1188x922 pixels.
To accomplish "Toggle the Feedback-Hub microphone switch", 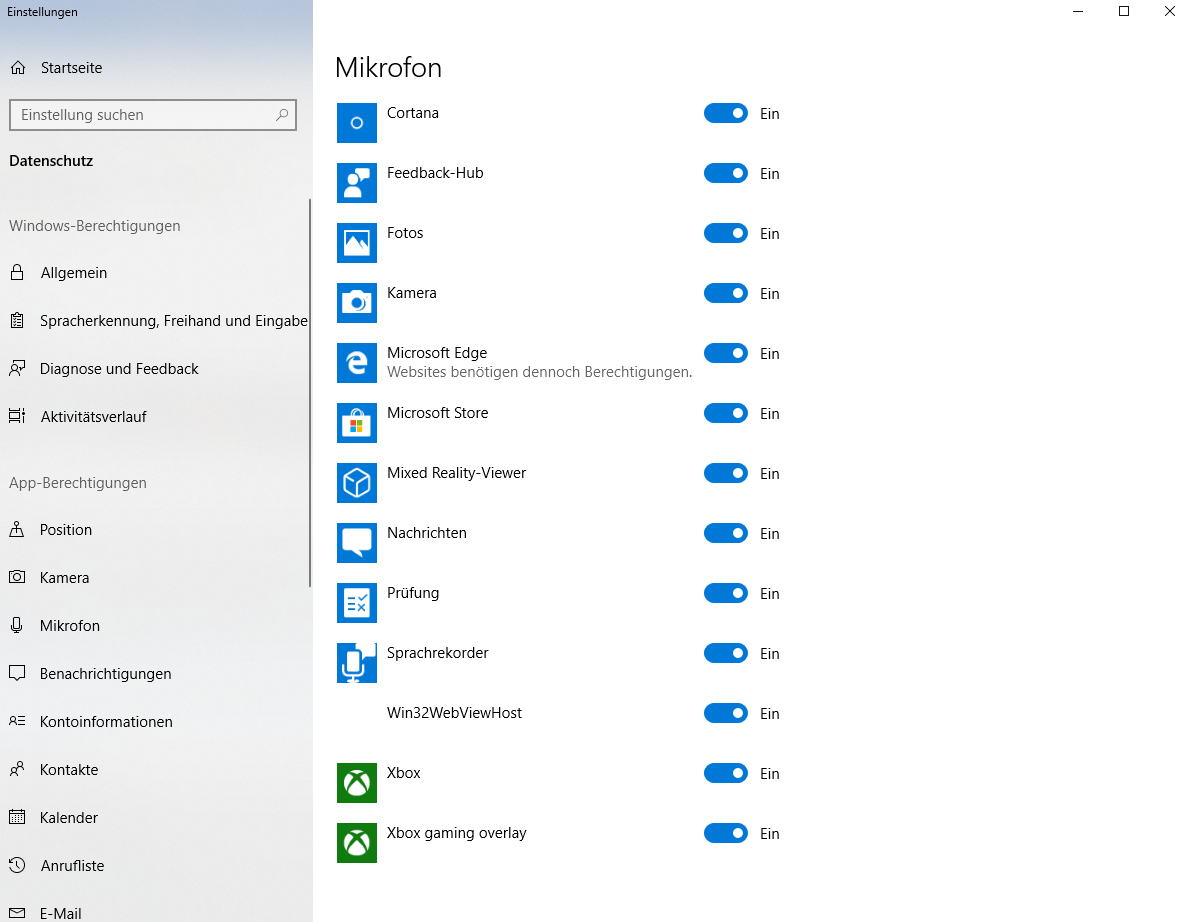I will 726,173.
